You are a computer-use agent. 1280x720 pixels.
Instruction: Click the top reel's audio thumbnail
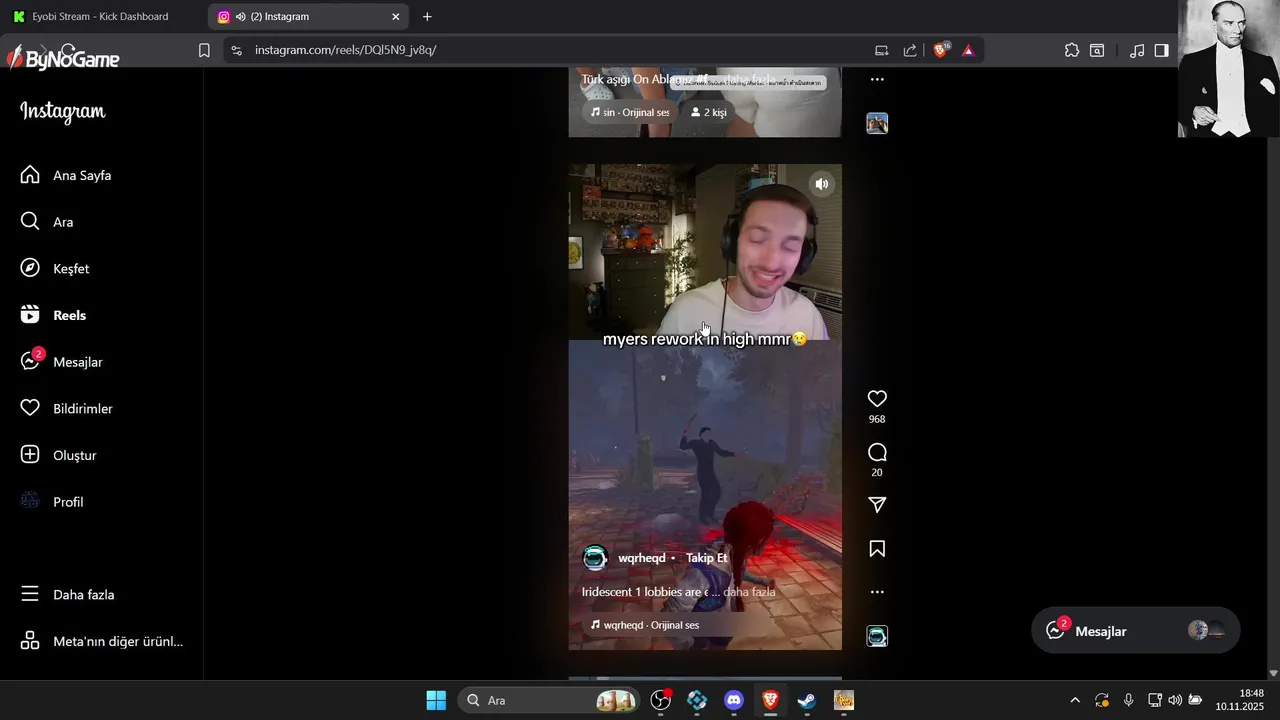pyautogui.click(x=877, y=123)
